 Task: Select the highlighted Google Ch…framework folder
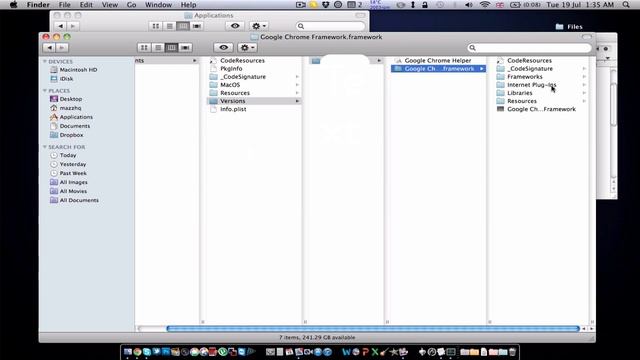point(438,69)
